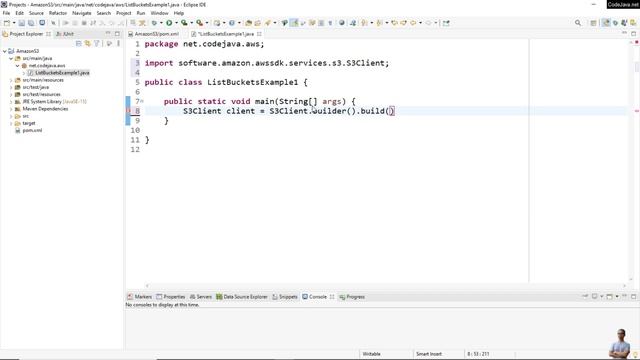Select src/test/java in the project tree
The image size is (640, 360).
point(36,87)
